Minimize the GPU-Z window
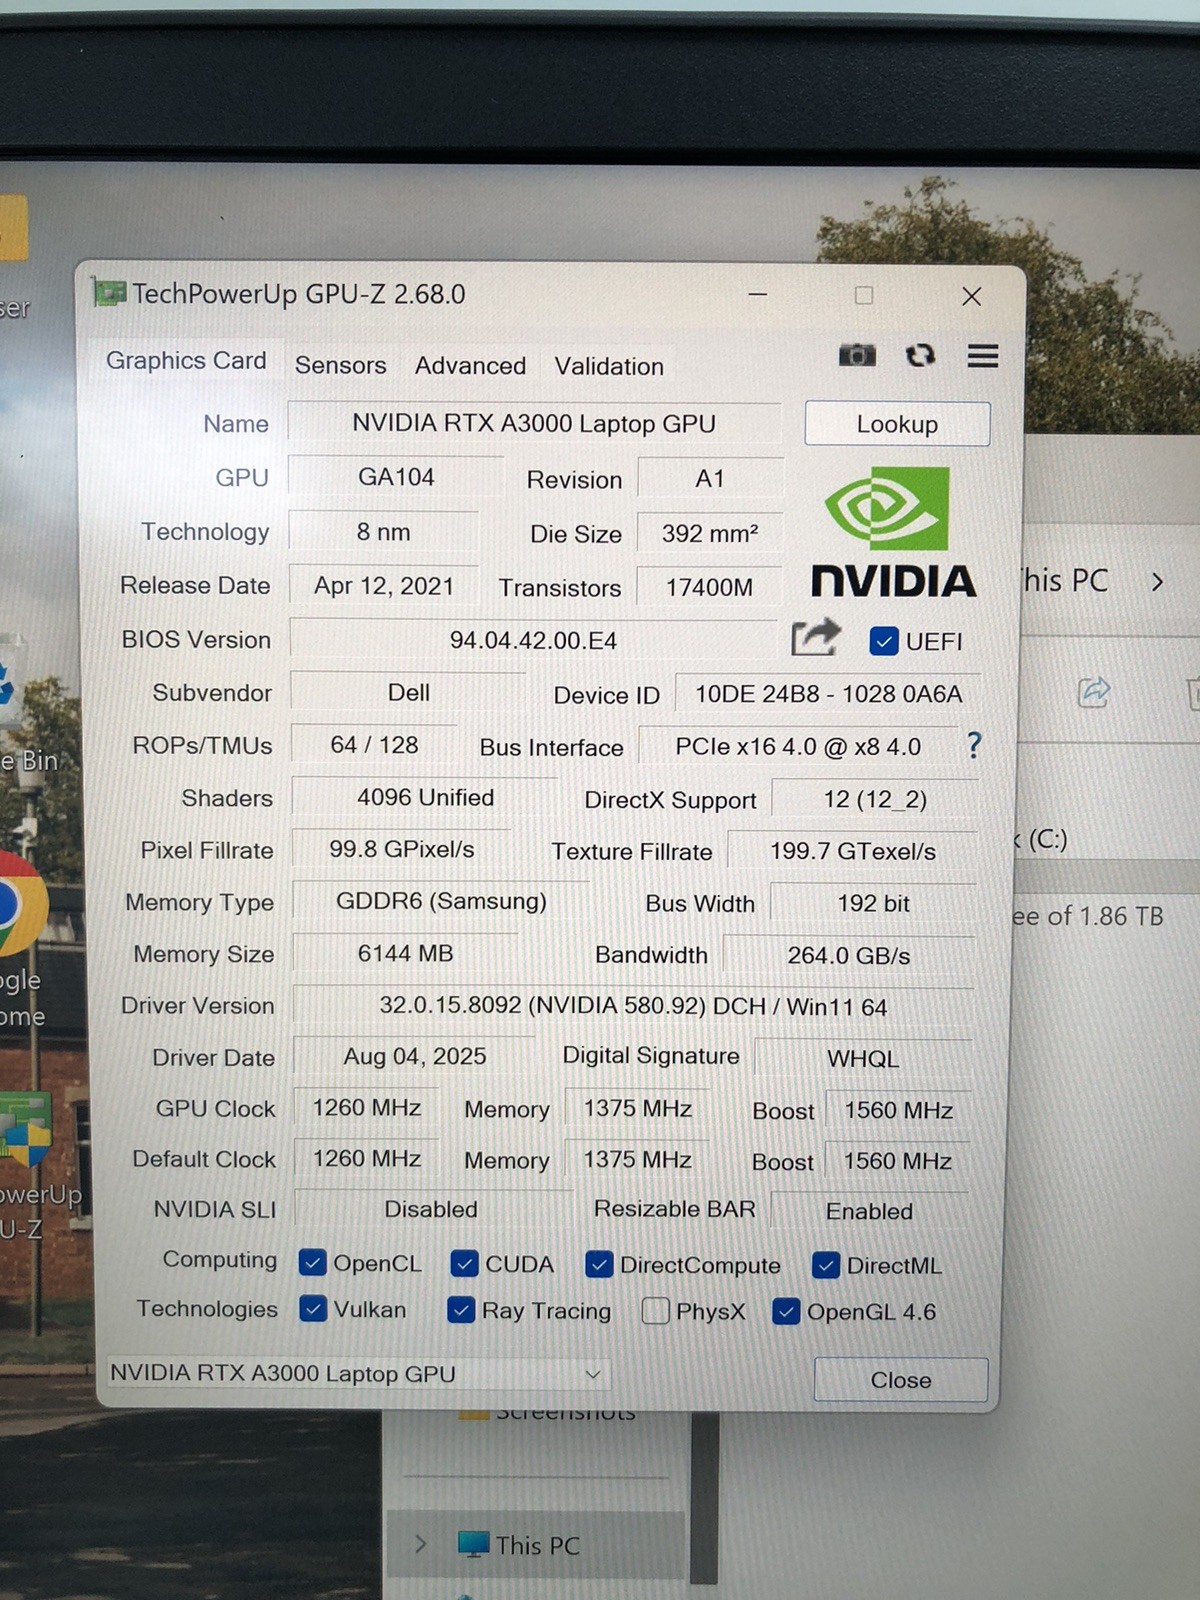Viewport: 1200px width, 1600px height. tap(758, 295)
